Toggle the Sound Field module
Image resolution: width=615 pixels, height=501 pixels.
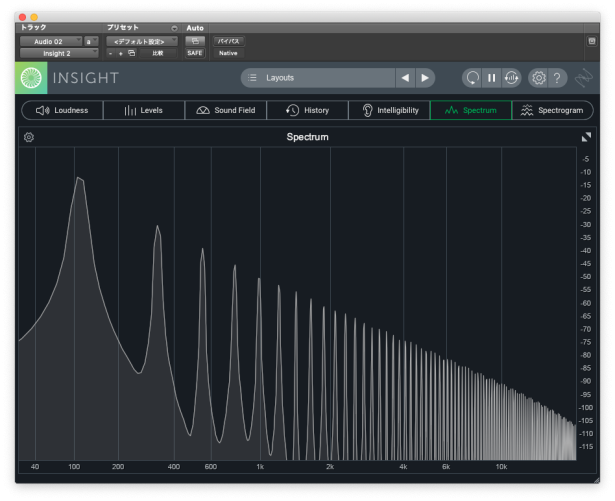(x=225, y=110)
